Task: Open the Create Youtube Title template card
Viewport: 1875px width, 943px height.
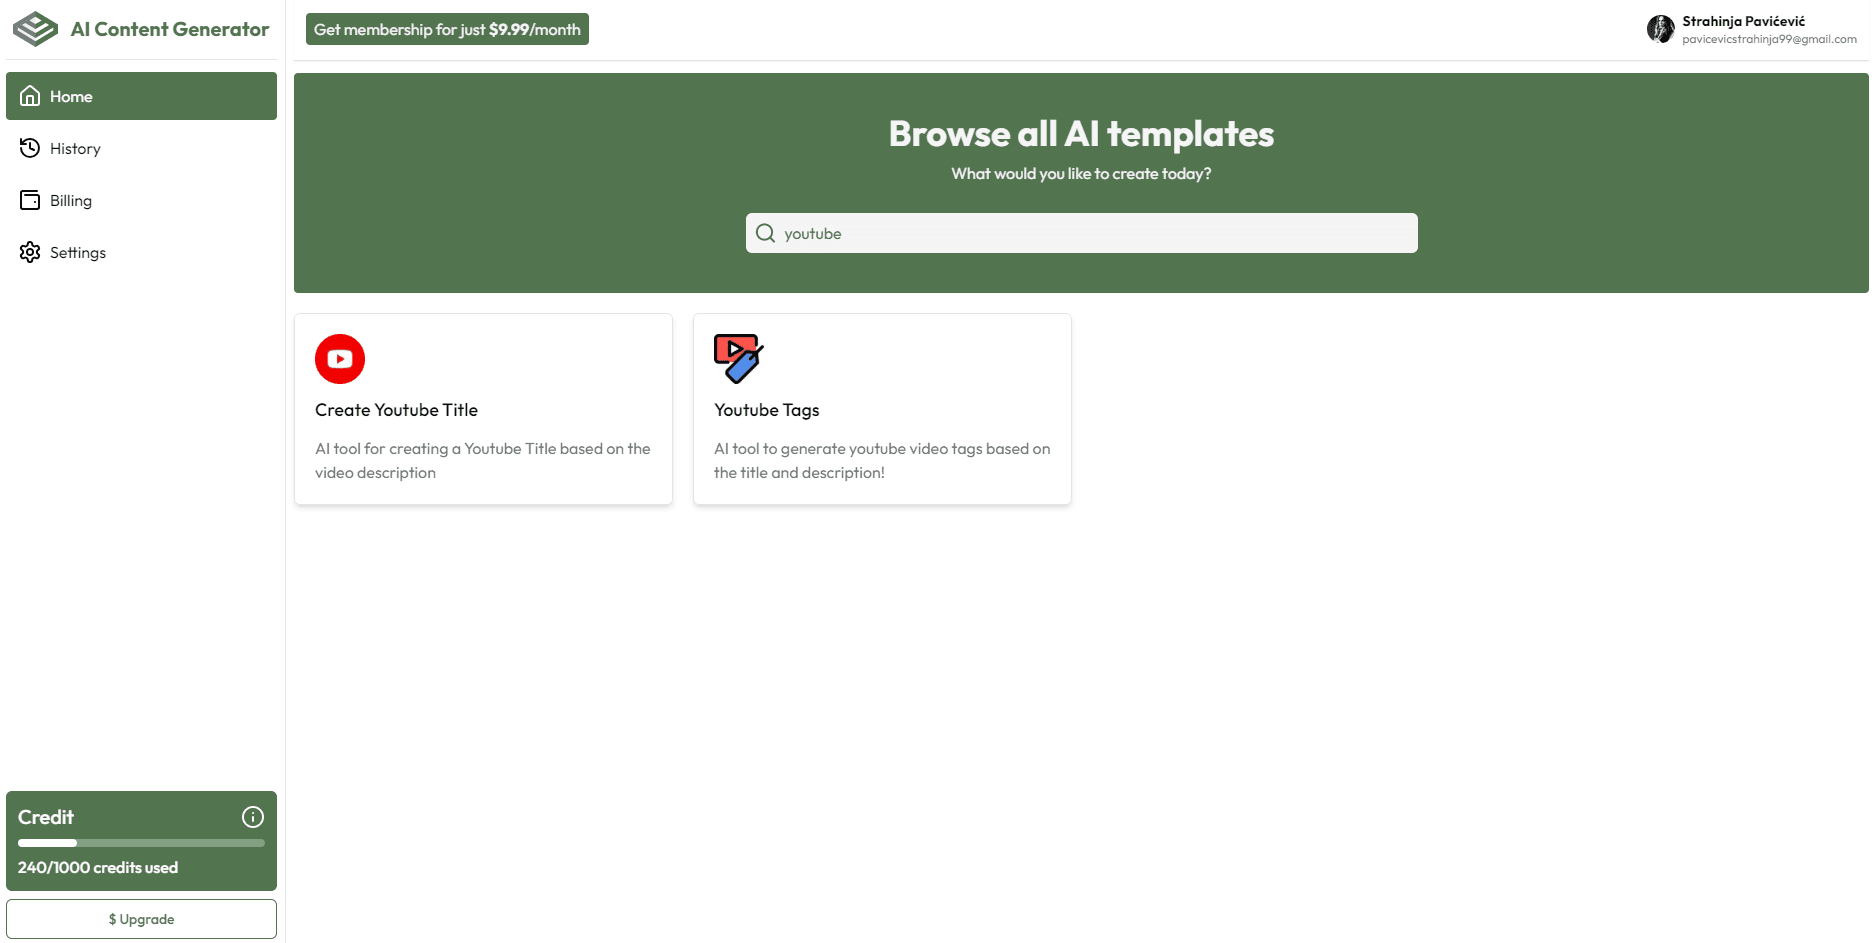Action: click(483, 409)
